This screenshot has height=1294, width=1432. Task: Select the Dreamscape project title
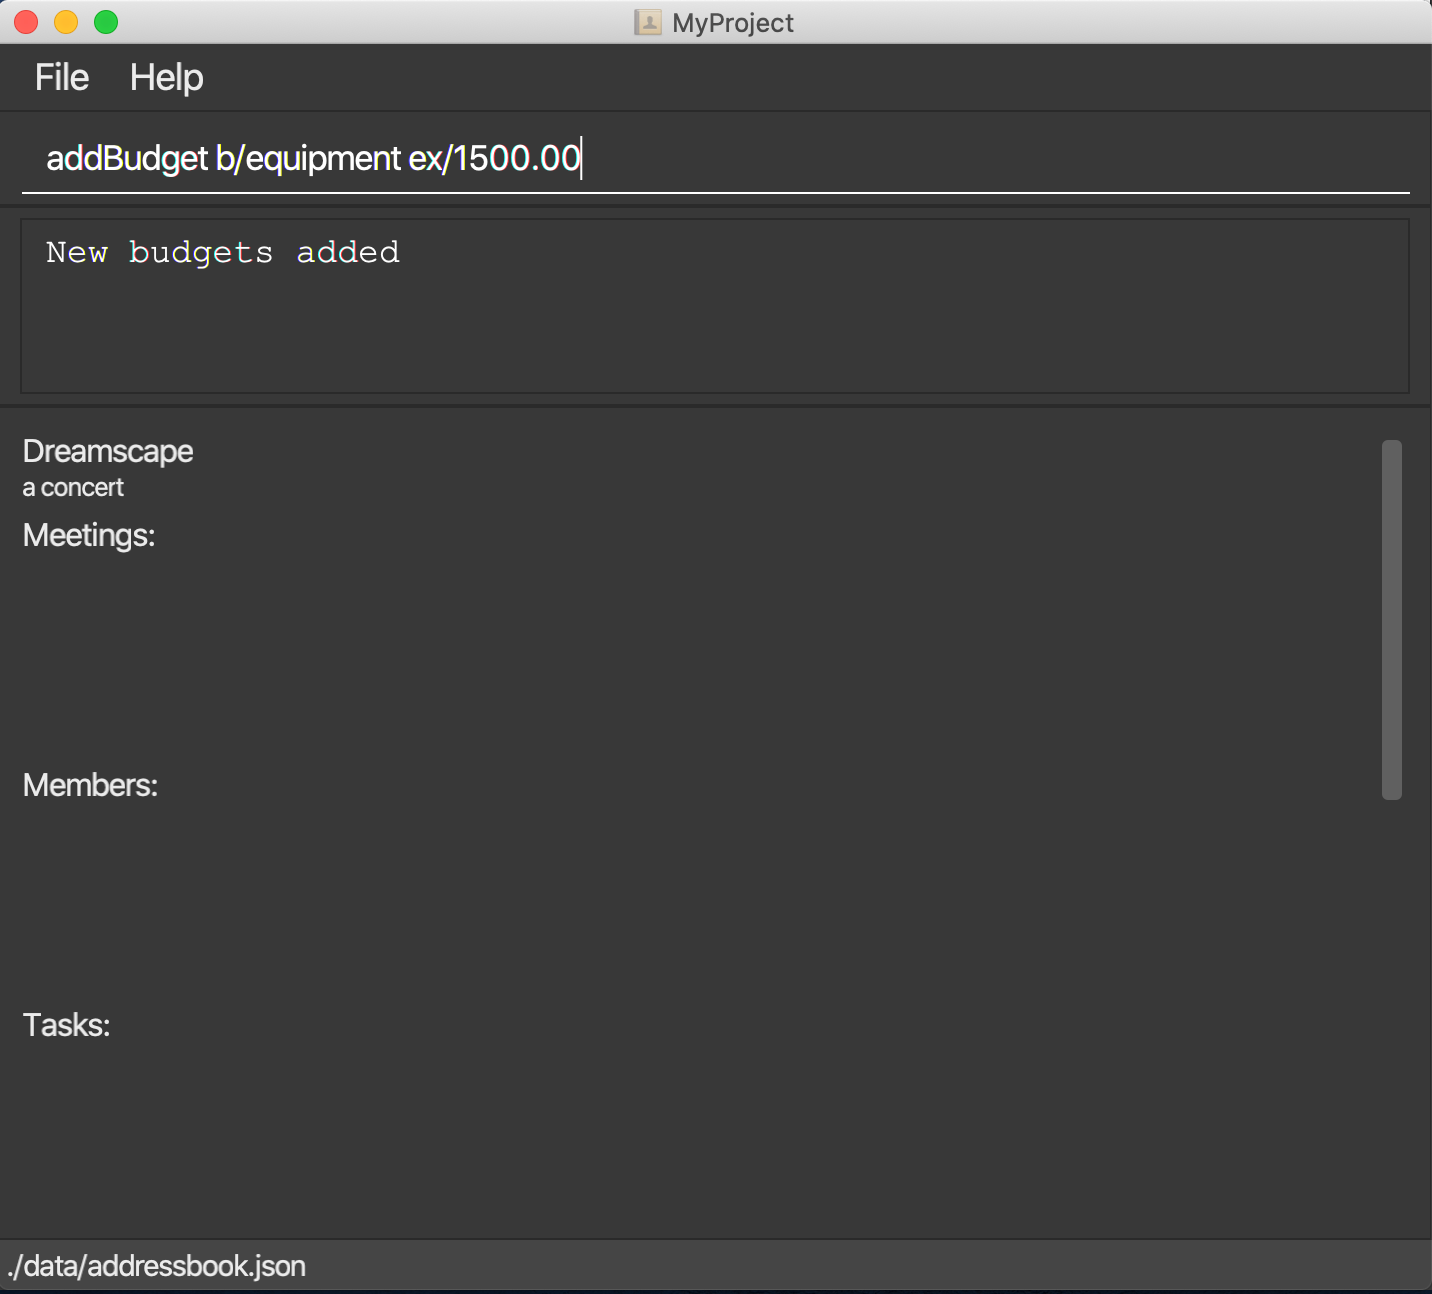point(108,452)
